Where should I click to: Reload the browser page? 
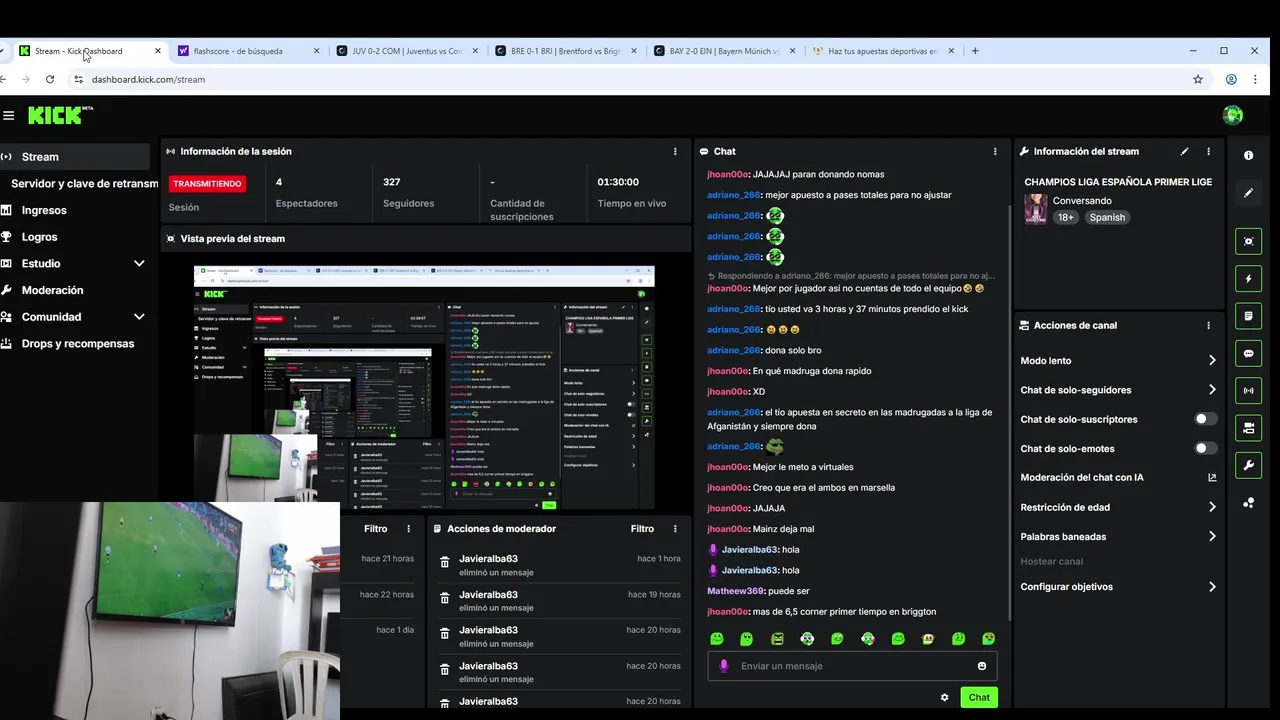[x=50, y=79]
